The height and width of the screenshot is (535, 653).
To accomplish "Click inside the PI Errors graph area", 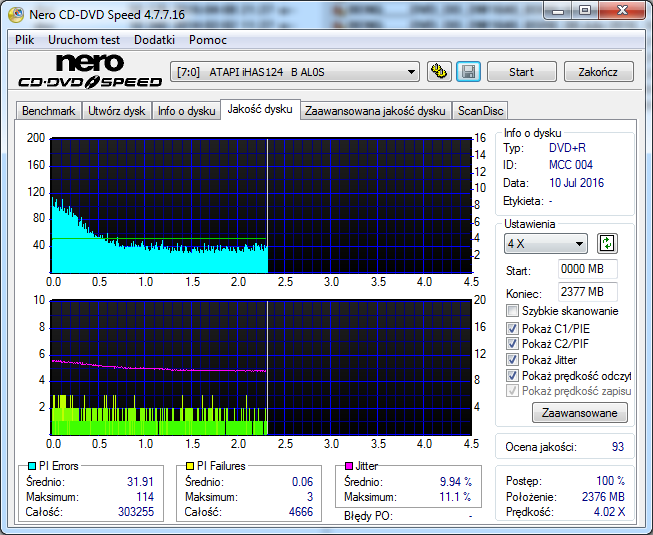I will (261, 206).
